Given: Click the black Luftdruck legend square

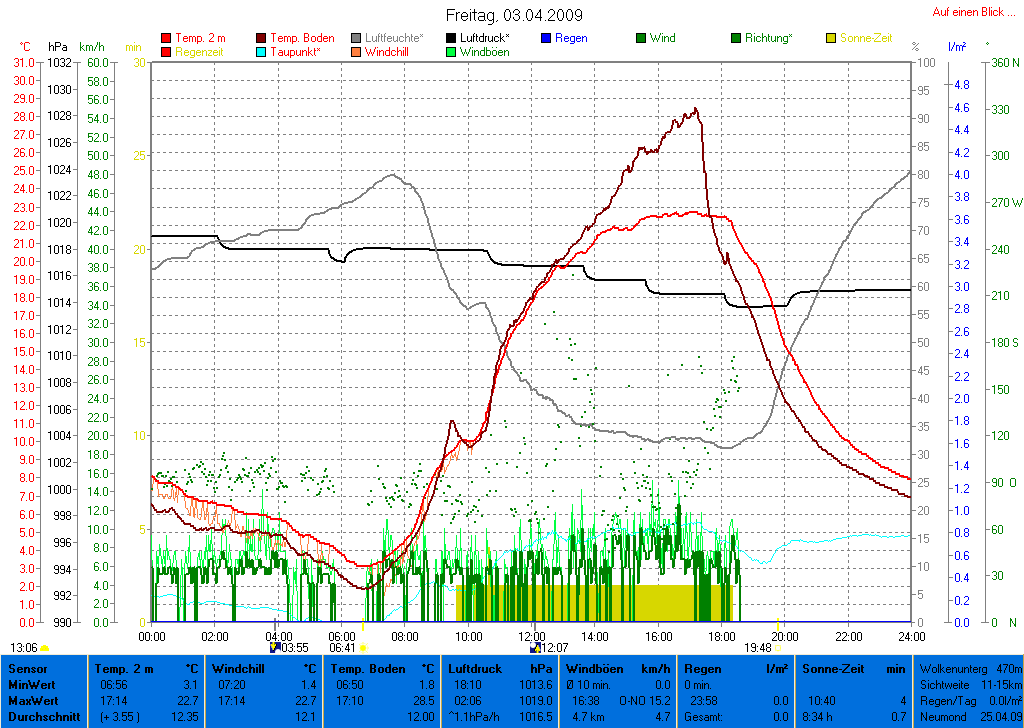Looking at the screenshot, I should (x=452, y=38).
